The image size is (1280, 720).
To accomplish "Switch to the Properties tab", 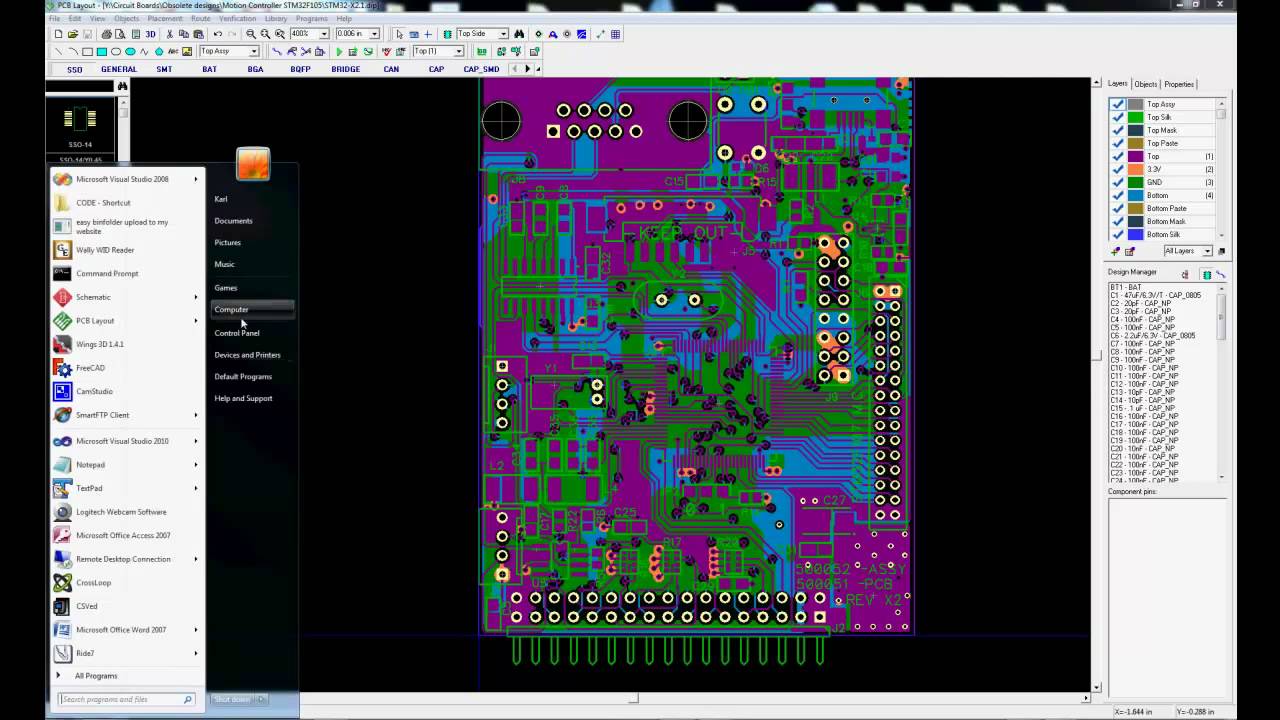I will coord(1179,84).
